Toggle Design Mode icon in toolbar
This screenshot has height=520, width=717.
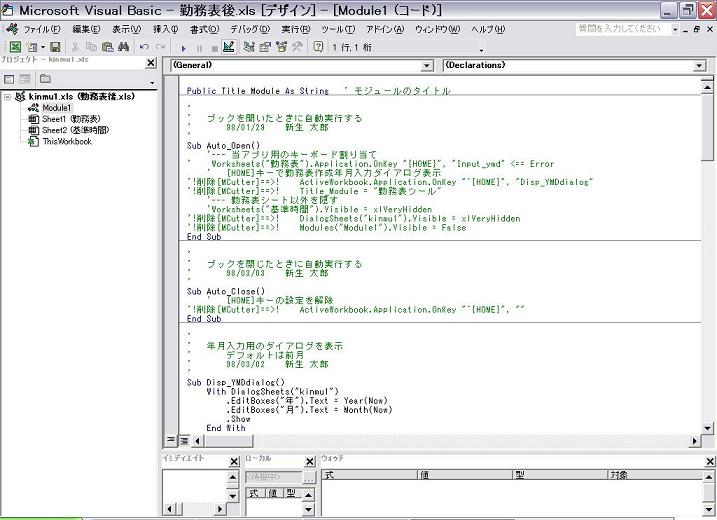[x=229, y=47]
